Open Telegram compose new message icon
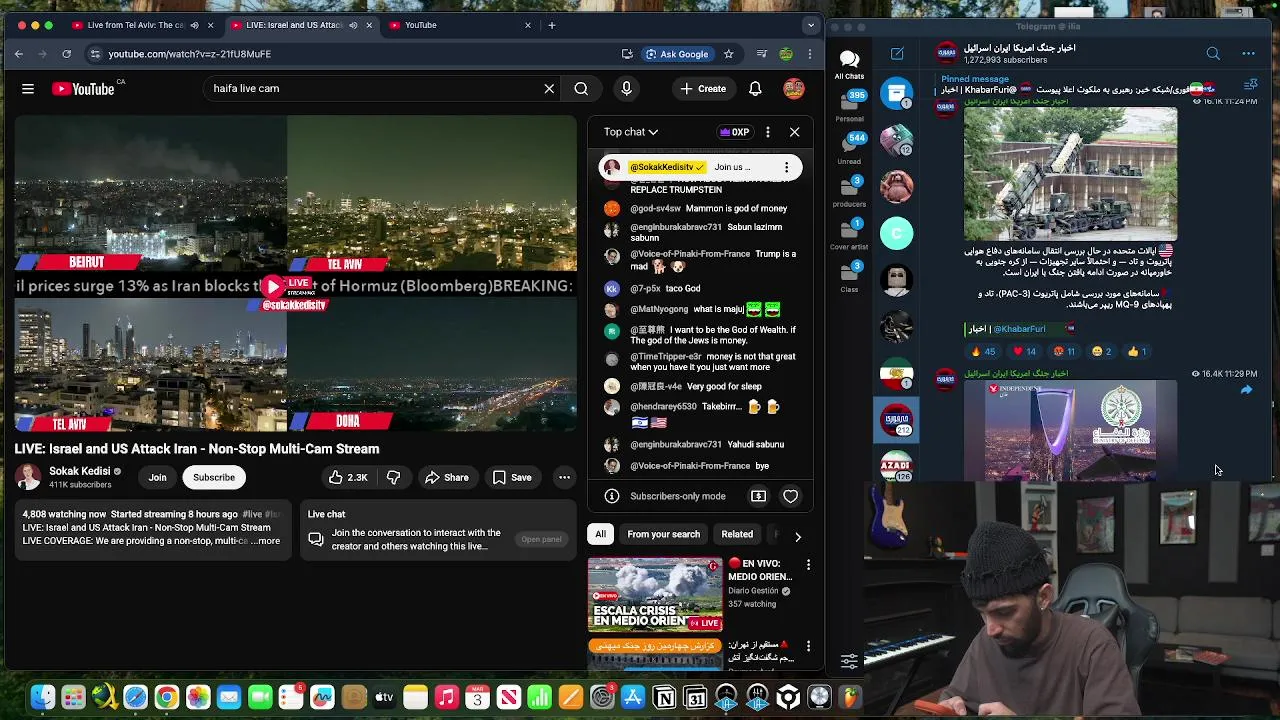1280x720 pixels. pos(897,54)
